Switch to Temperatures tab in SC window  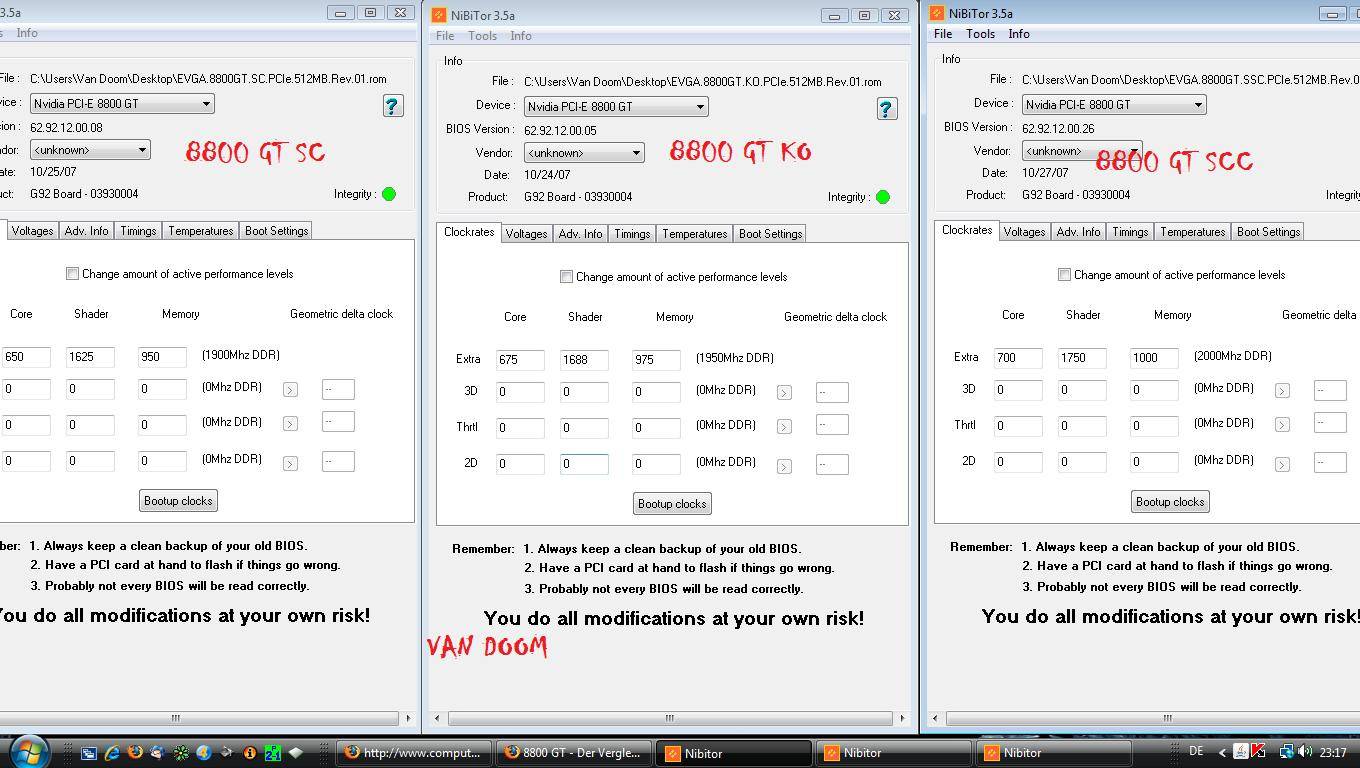(200, 231)
